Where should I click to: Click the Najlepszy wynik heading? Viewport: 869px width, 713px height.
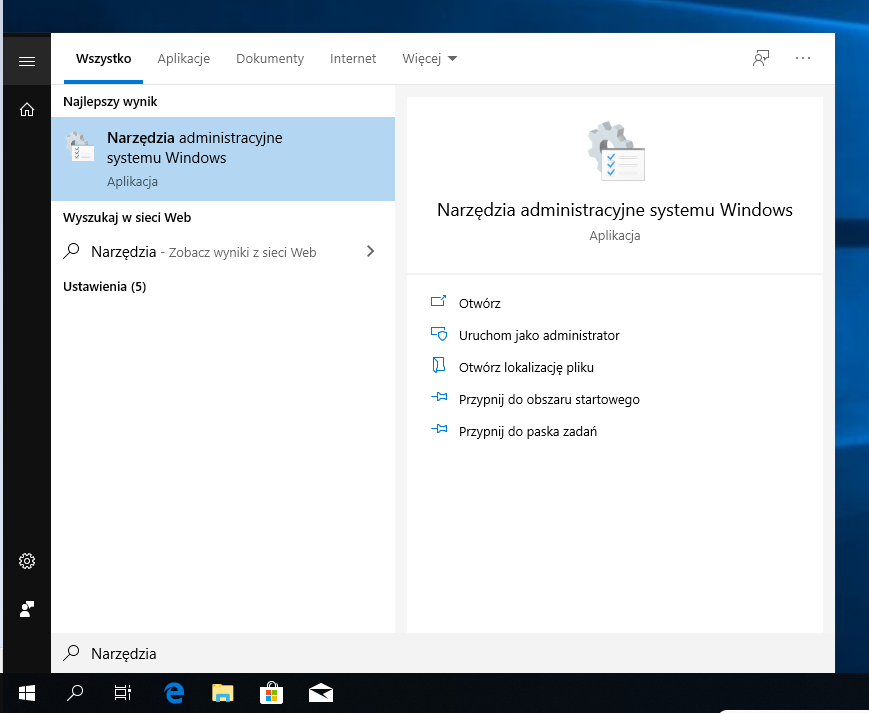[110, 101]
